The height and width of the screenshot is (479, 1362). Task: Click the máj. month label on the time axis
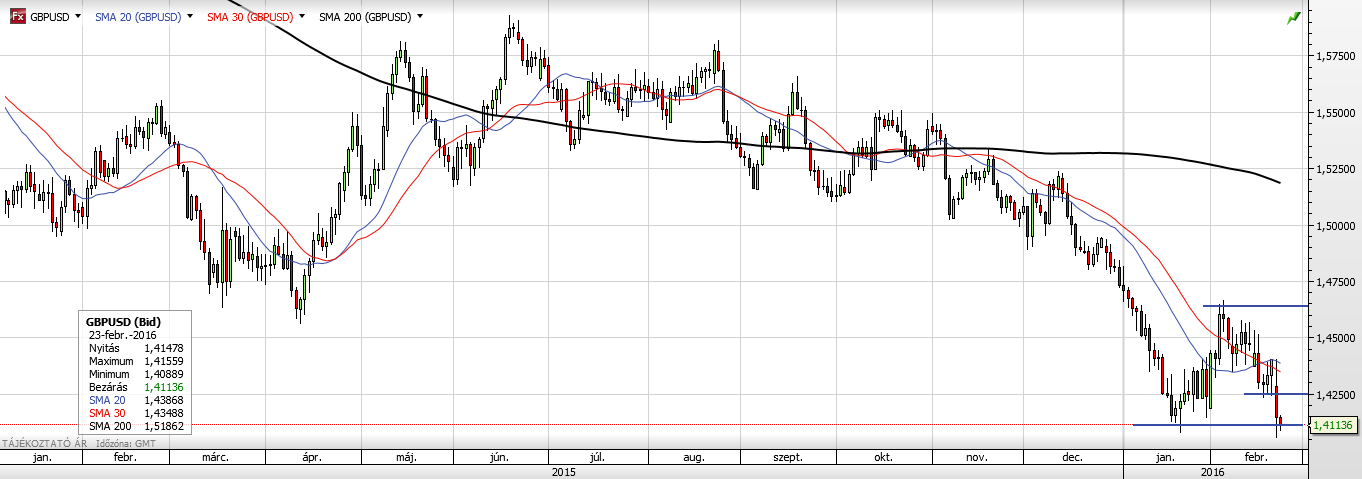406,457
